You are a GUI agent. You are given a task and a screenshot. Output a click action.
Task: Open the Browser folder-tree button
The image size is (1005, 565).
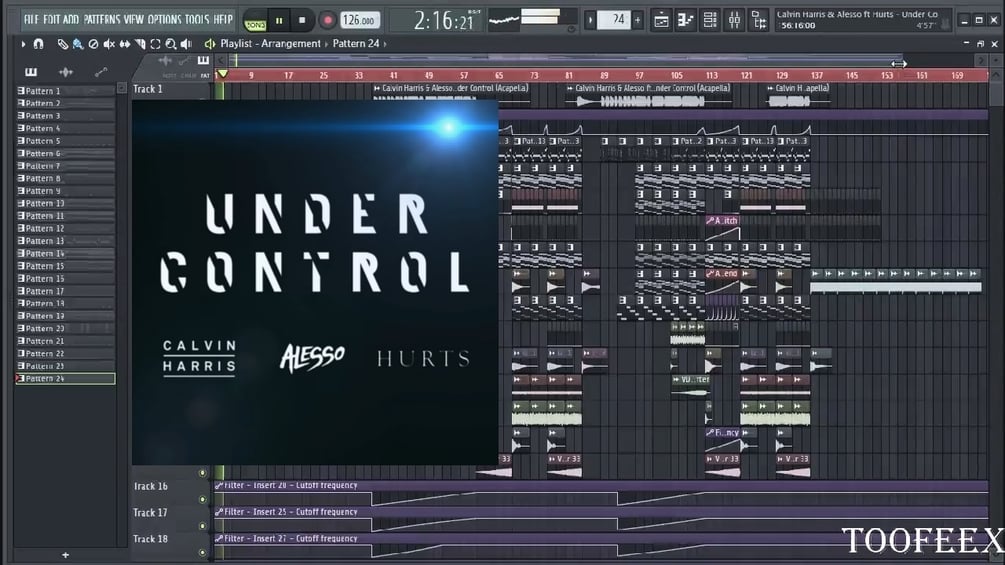click(759, 20)
